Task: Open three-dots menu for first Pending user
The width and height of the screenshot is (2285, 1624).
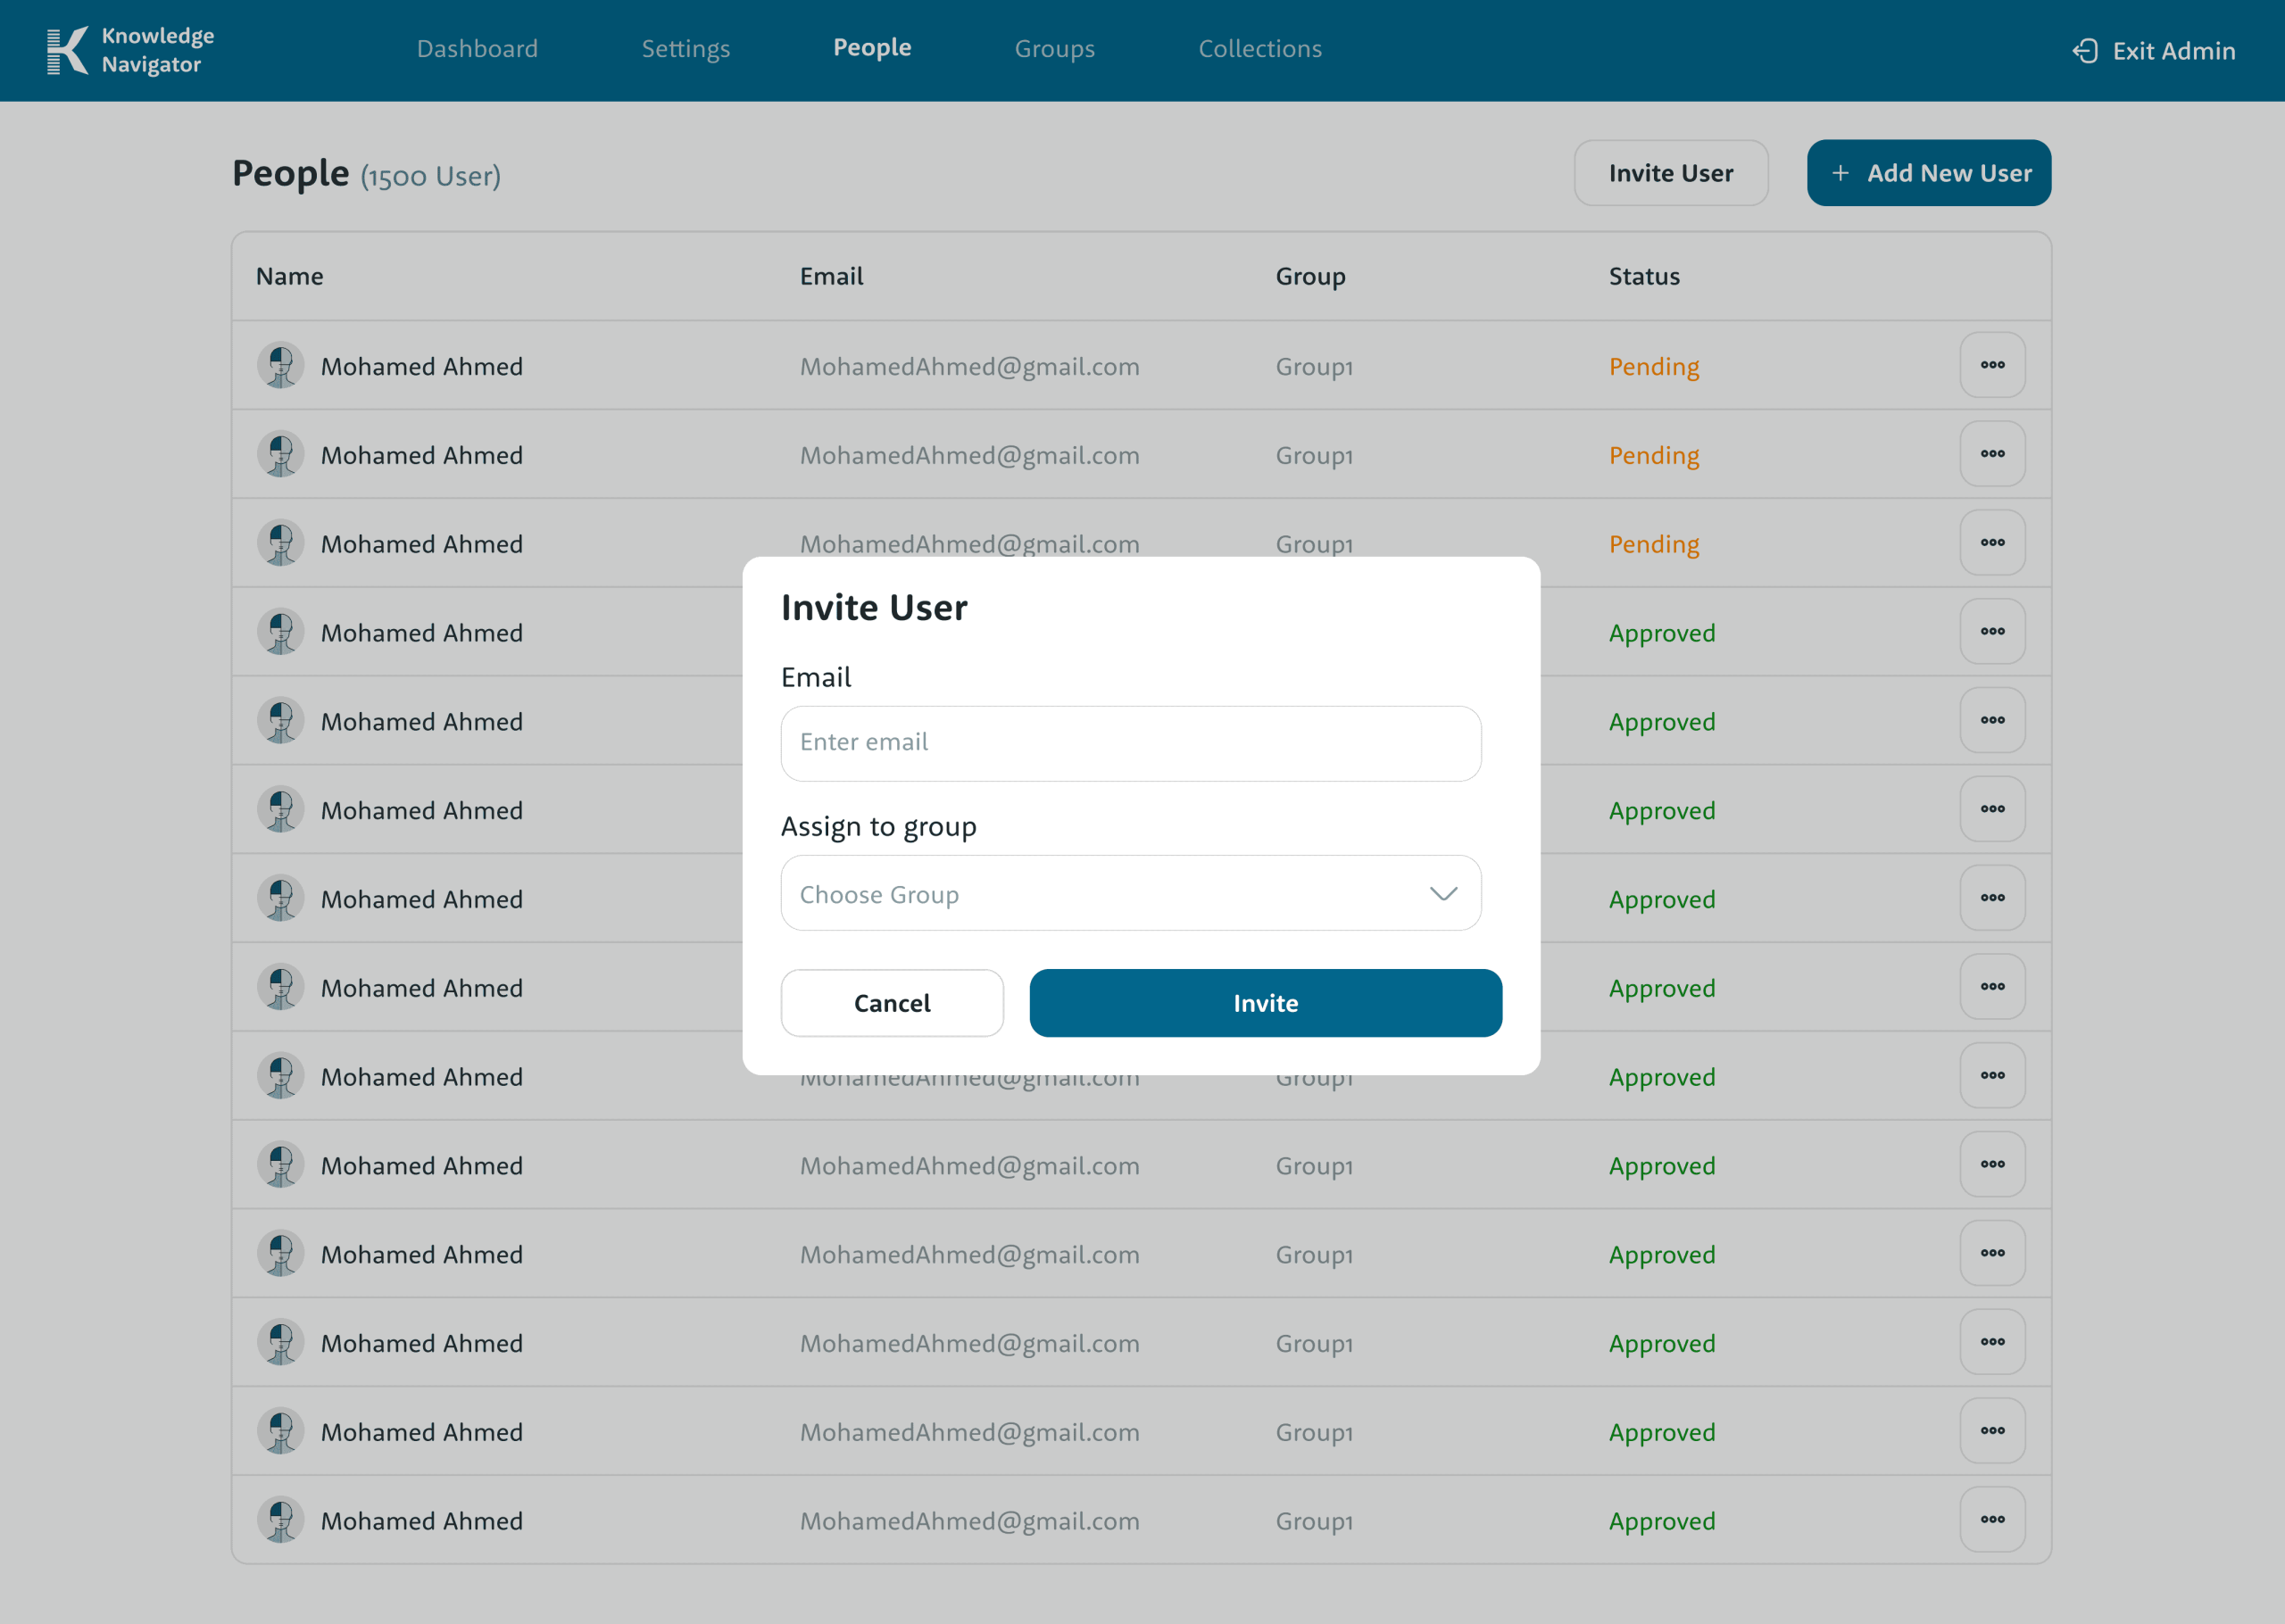Action: point(1992,365)
